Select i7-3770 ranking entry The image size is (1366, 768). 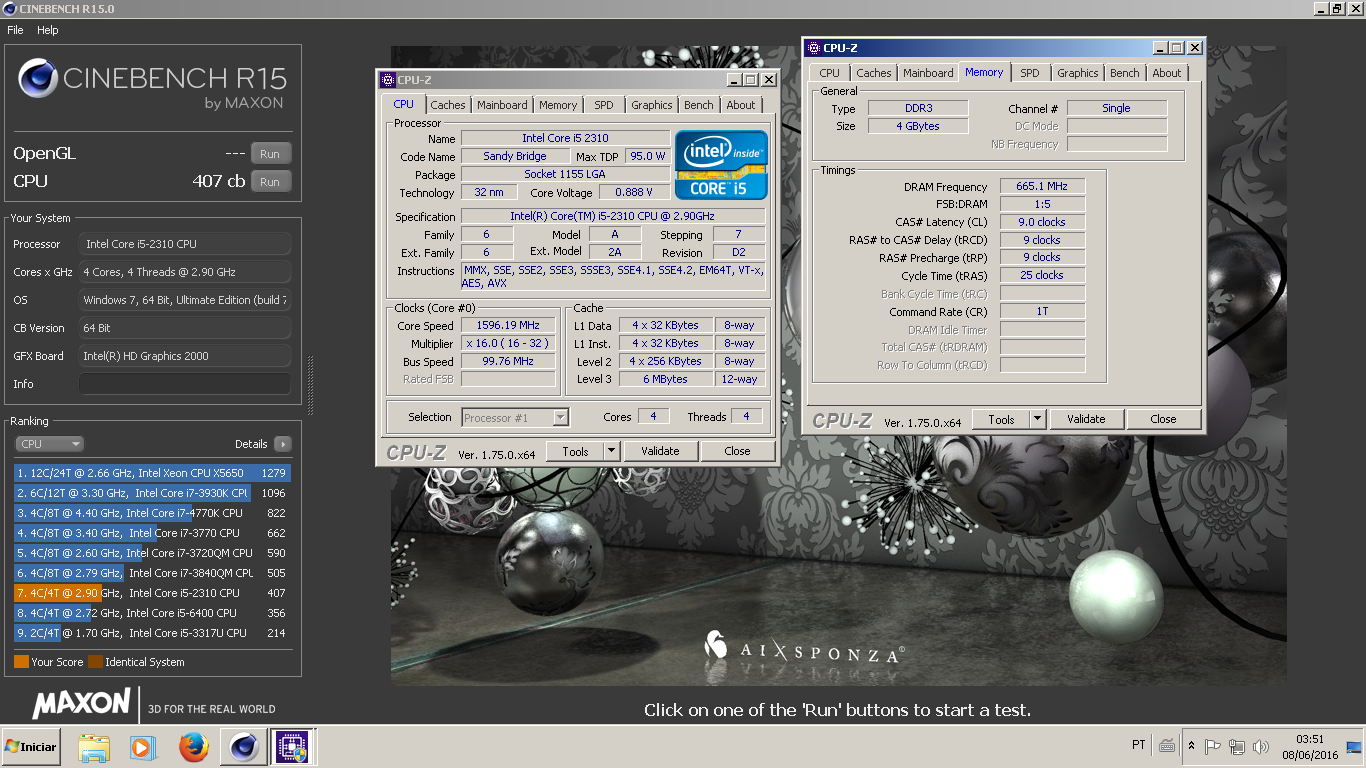pos(152,533)
